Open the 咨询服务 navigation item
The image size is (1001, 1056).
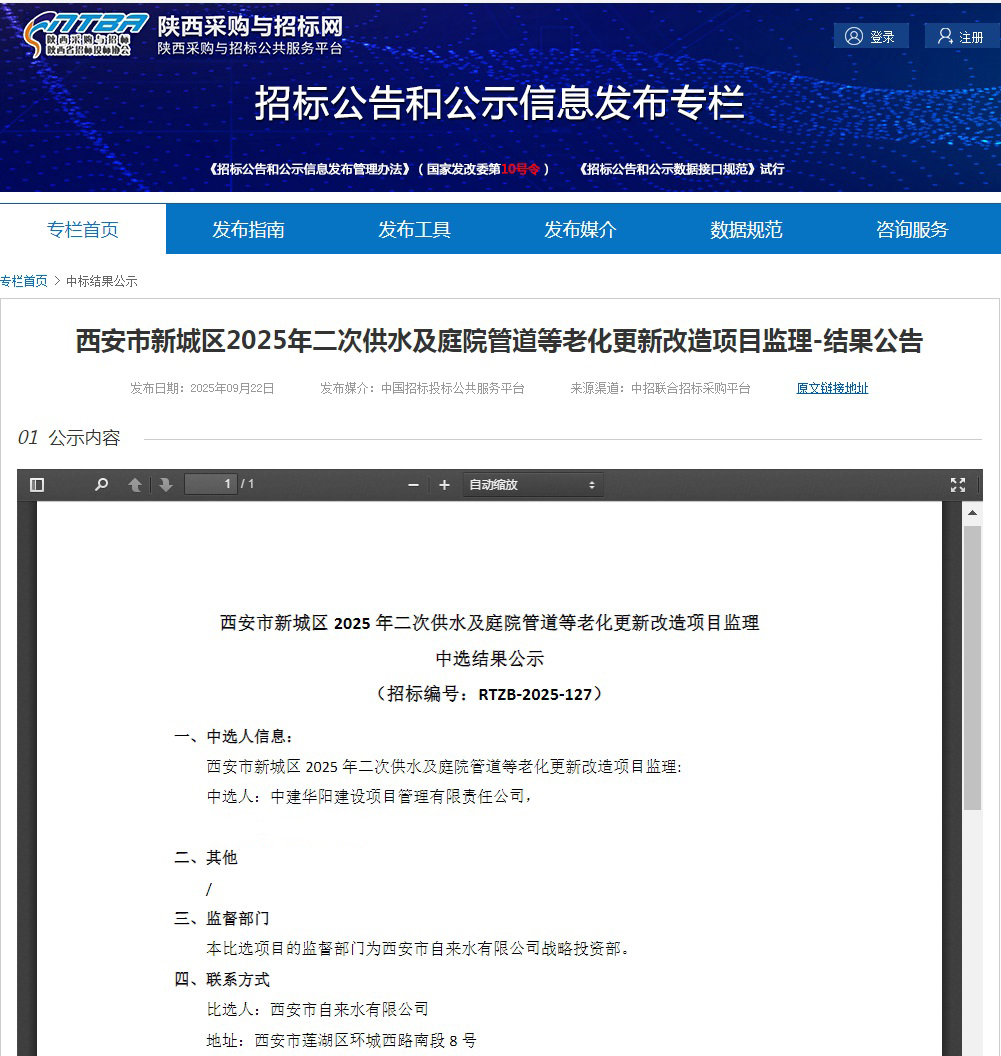point(912,229)
